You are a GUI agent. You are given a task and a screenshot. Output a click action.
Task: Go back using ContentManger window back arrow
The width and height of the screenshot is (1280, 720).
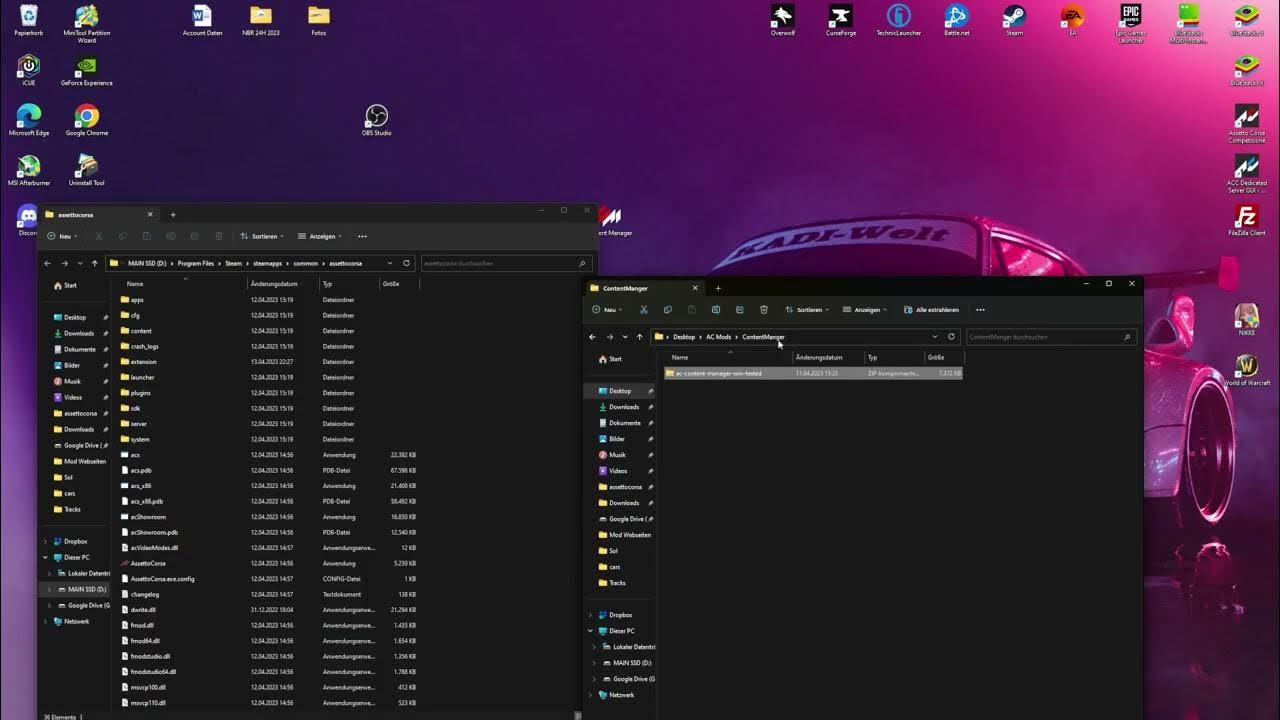pyautogui.click(x=592, y=337)
